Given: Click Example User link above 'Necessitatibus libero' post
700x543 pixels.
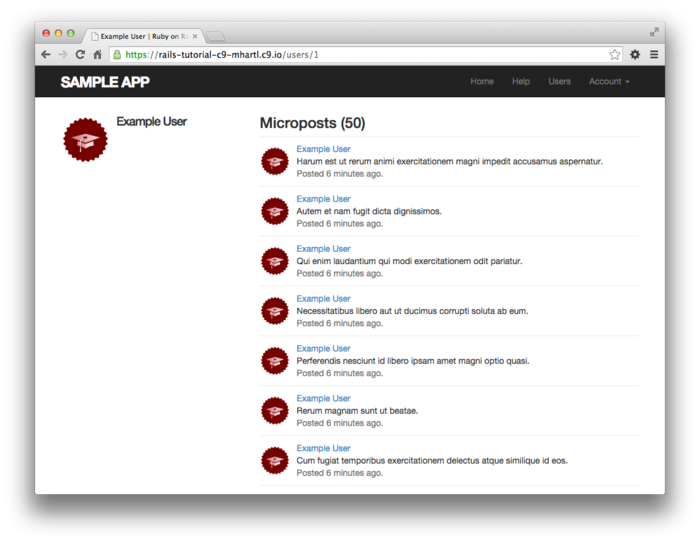Looking at the screenshot, I should coord(323,299).
